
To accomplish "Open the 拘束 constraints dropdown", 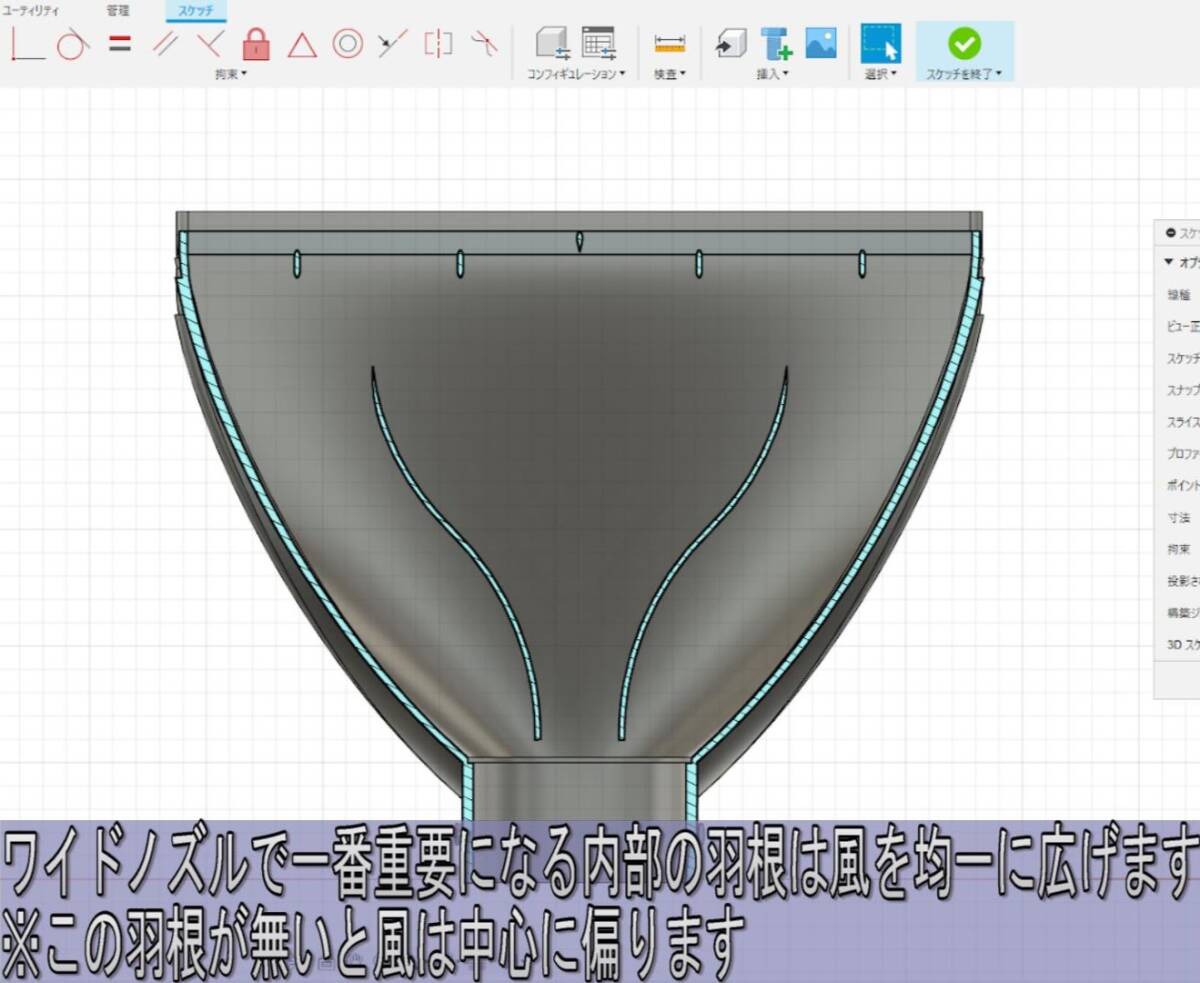I will tap(229, 74).
